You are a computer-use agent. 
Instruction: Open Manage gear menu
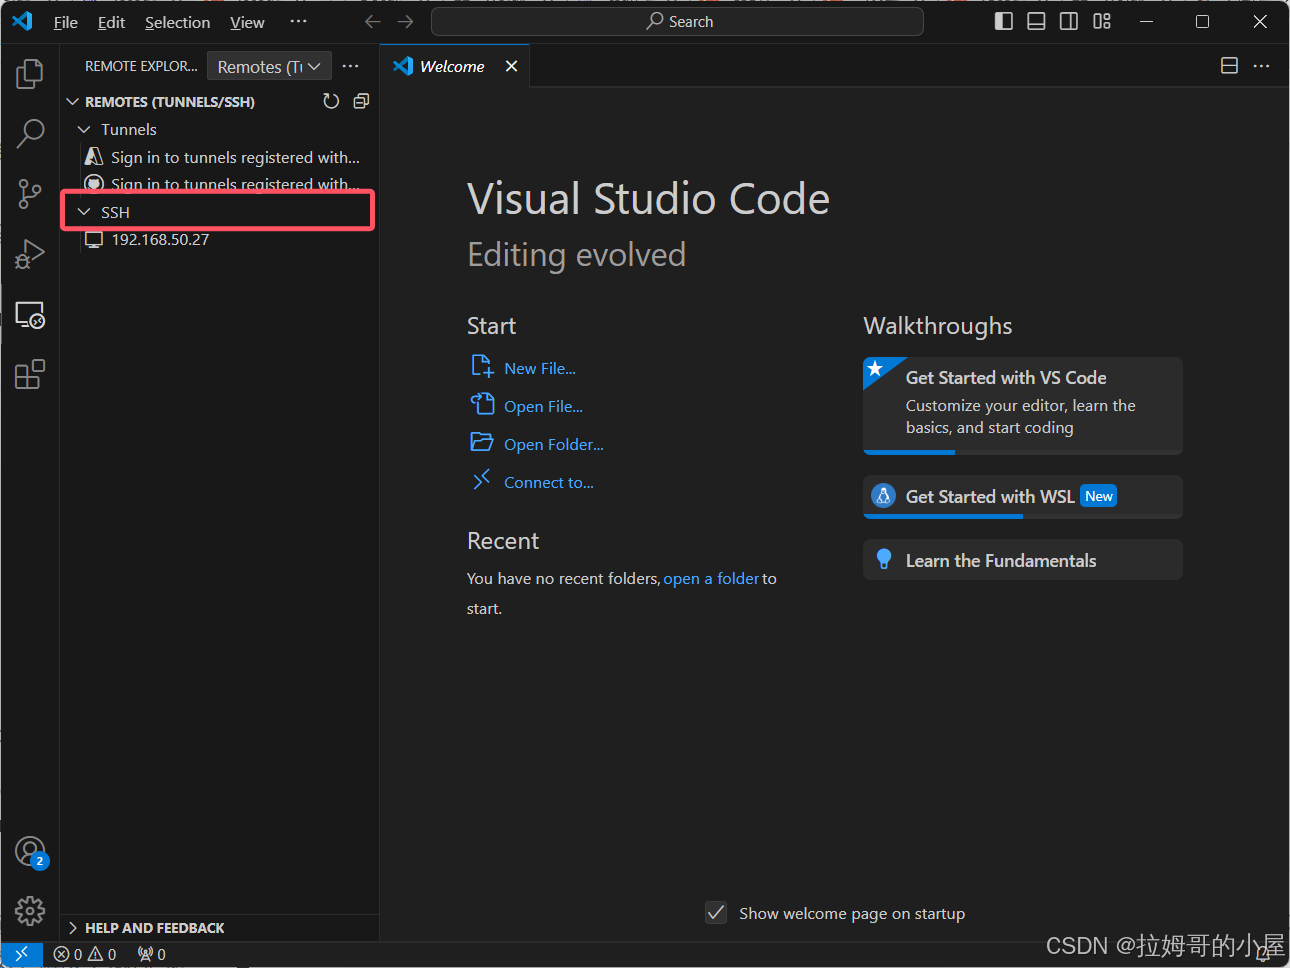30,911
